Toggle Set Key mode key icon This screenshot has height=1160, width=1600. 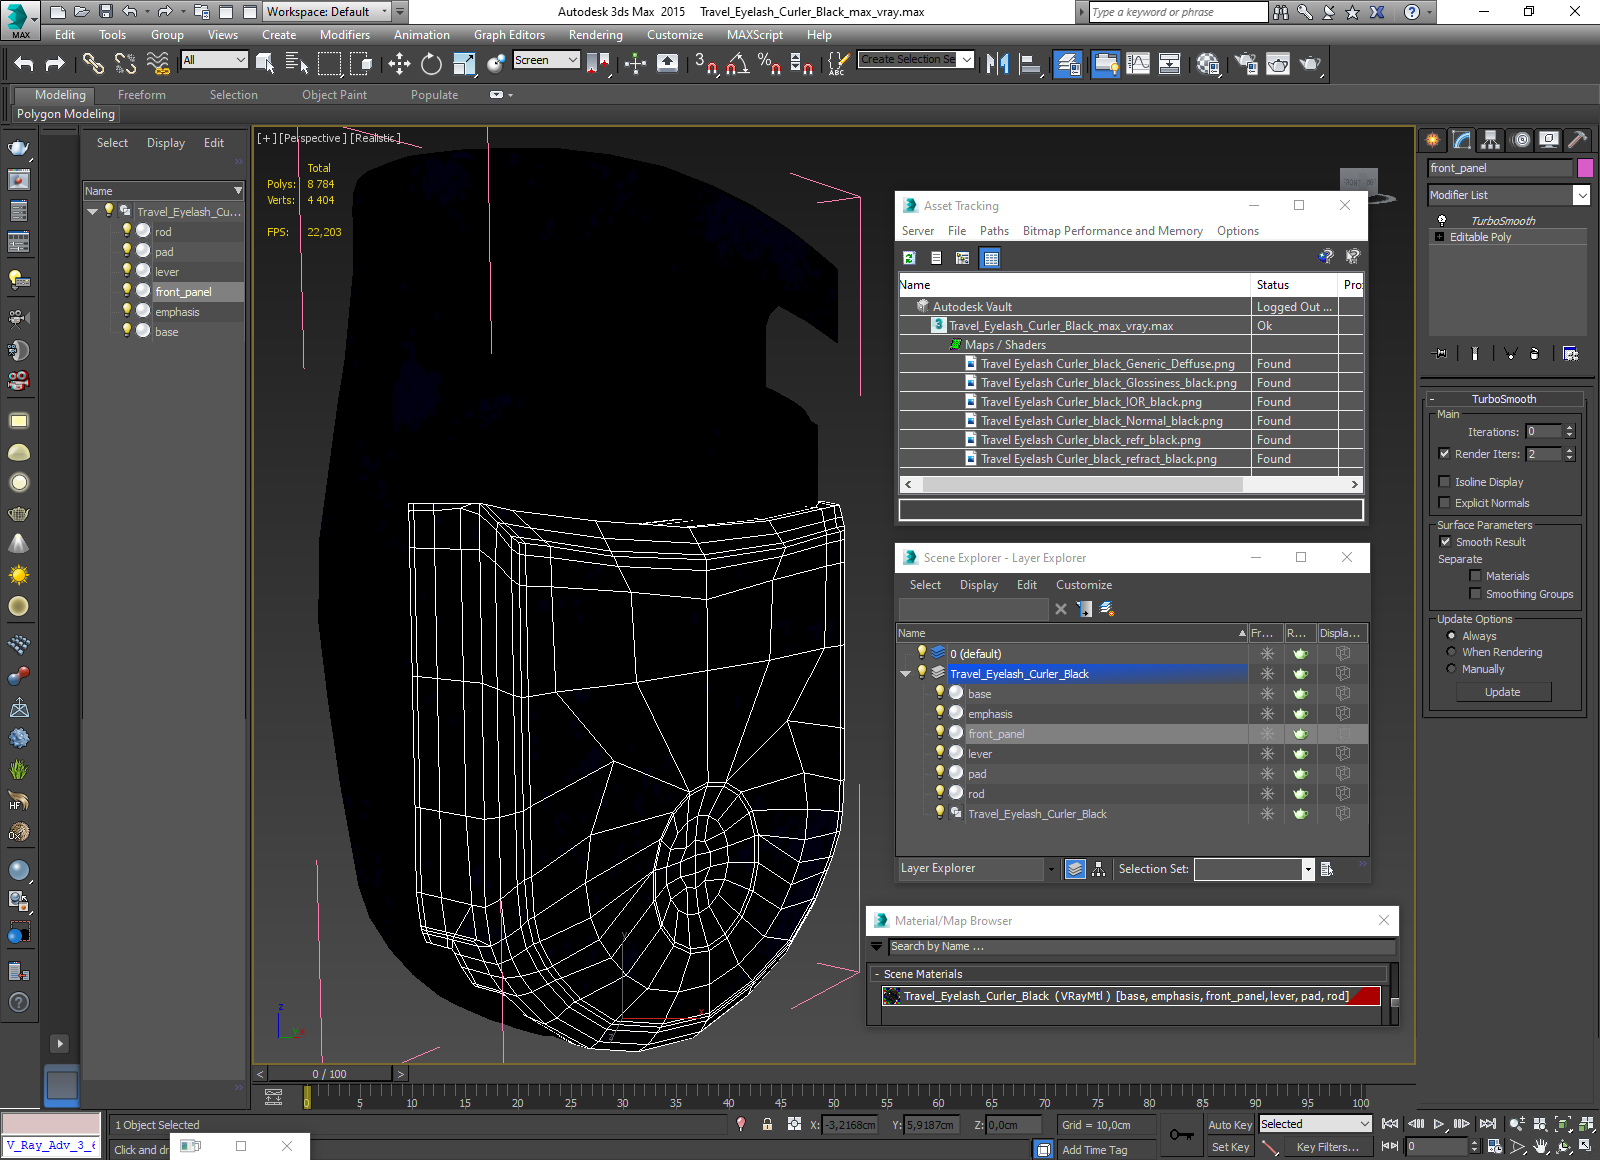1181,1135
